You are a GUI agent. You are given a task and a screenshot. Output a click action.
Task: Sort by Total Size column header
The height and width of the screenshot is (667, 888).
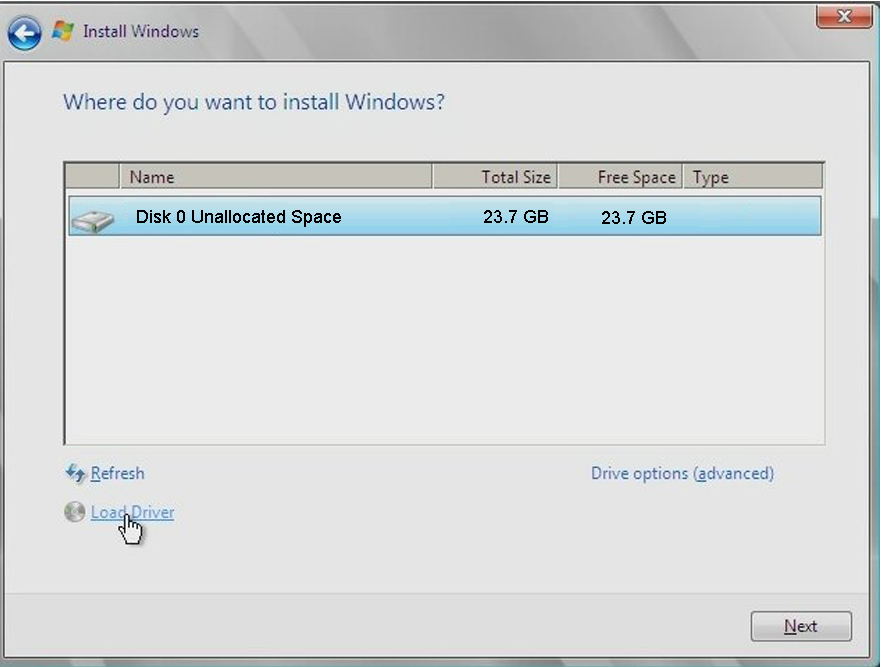tap(495, 177)
